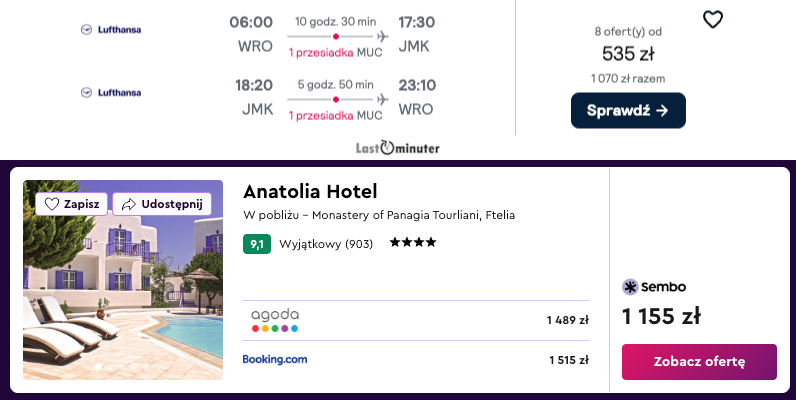
Task: Share the hotel via Udostępnij
Action: tap(162, 204)
